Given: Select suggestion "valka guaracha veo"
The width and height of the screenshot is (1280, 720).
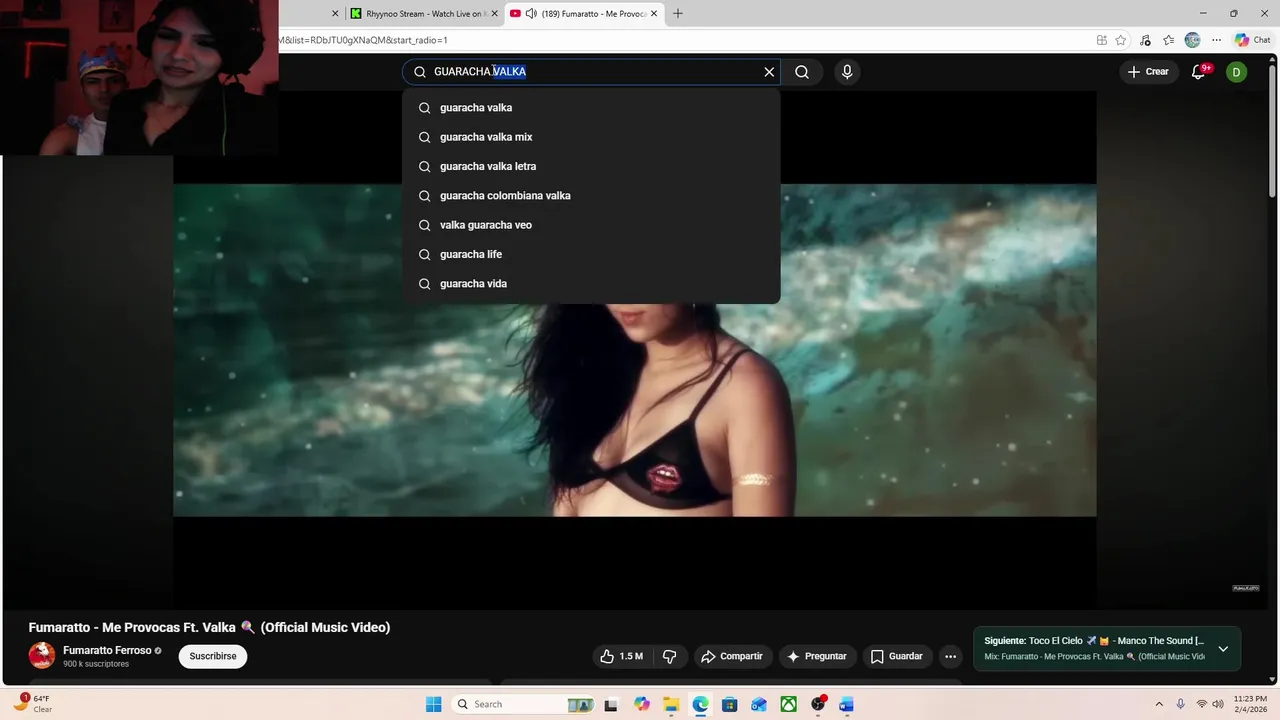Looking at the screenshot, I should pyautogui.click(x=591, y=225).
